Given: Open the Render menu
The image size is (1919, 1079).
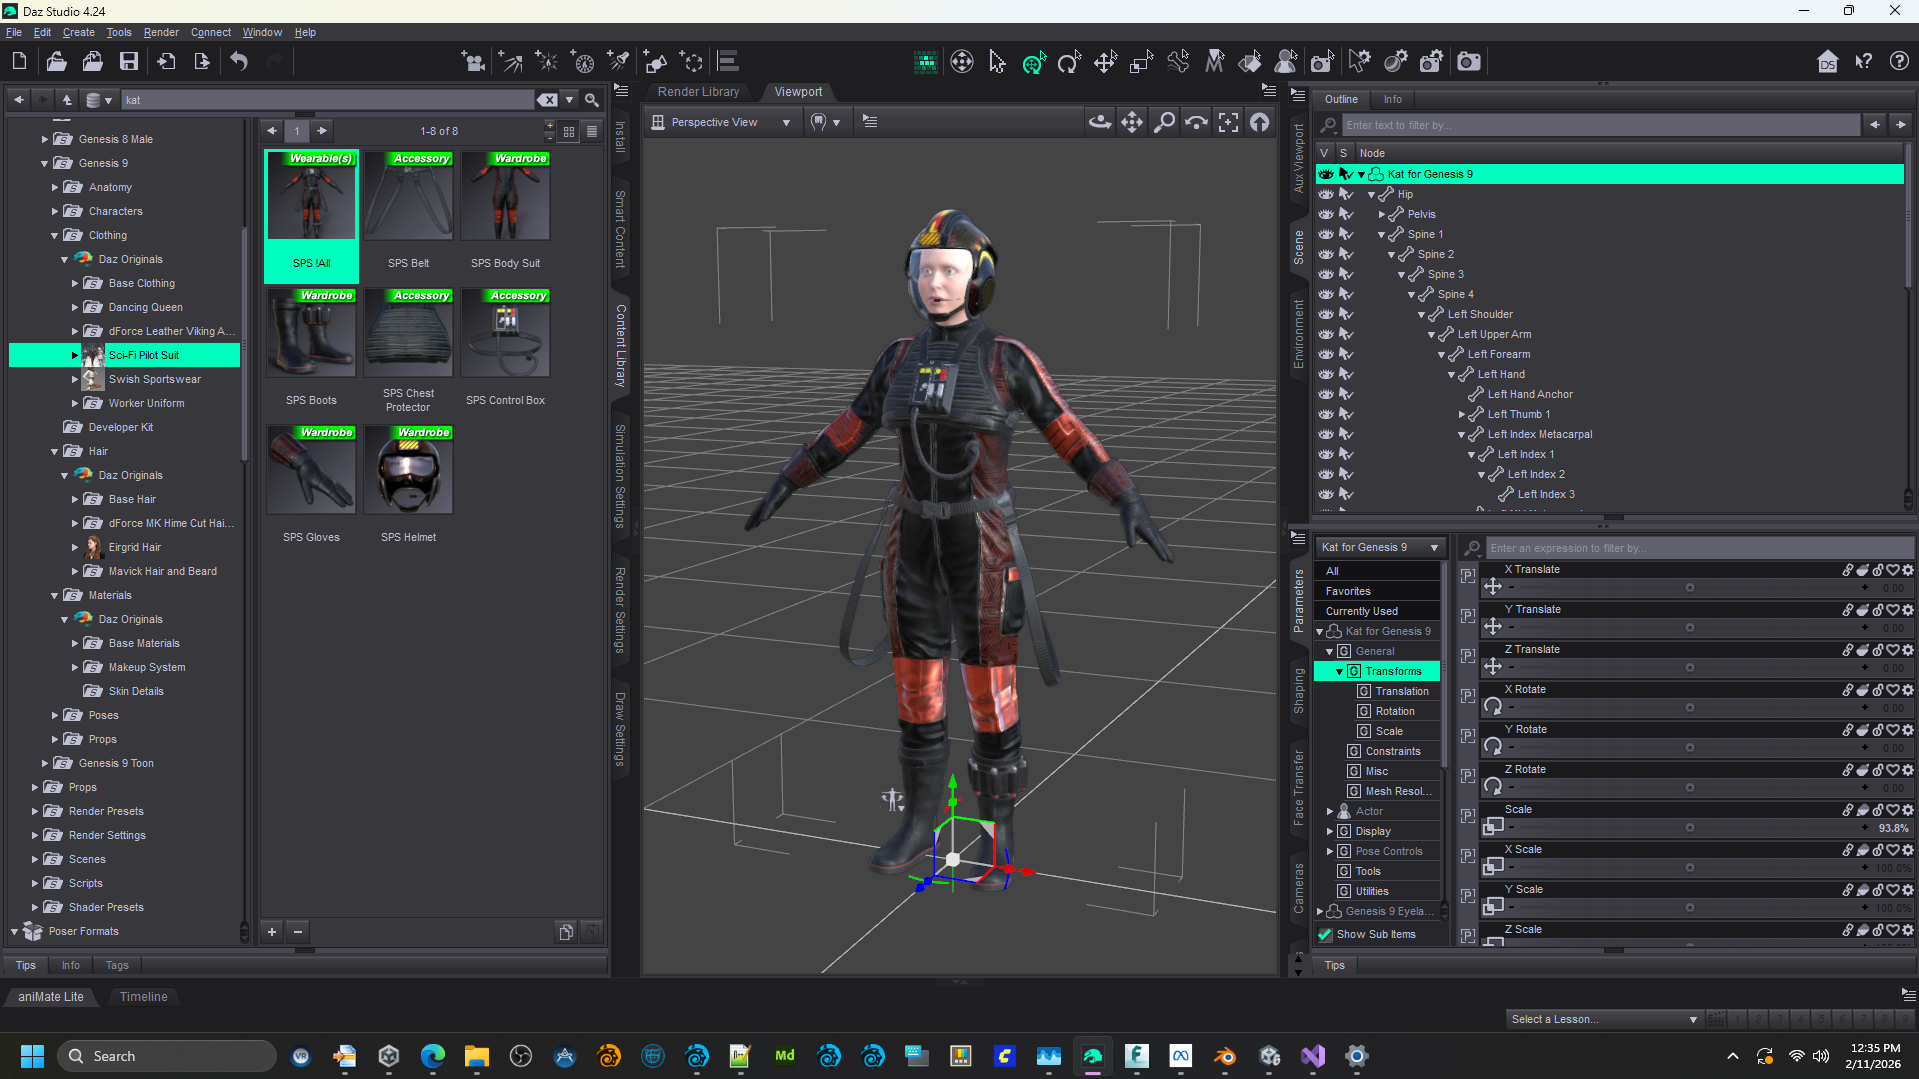Looking at the screenshot, I should click(160, 32).
